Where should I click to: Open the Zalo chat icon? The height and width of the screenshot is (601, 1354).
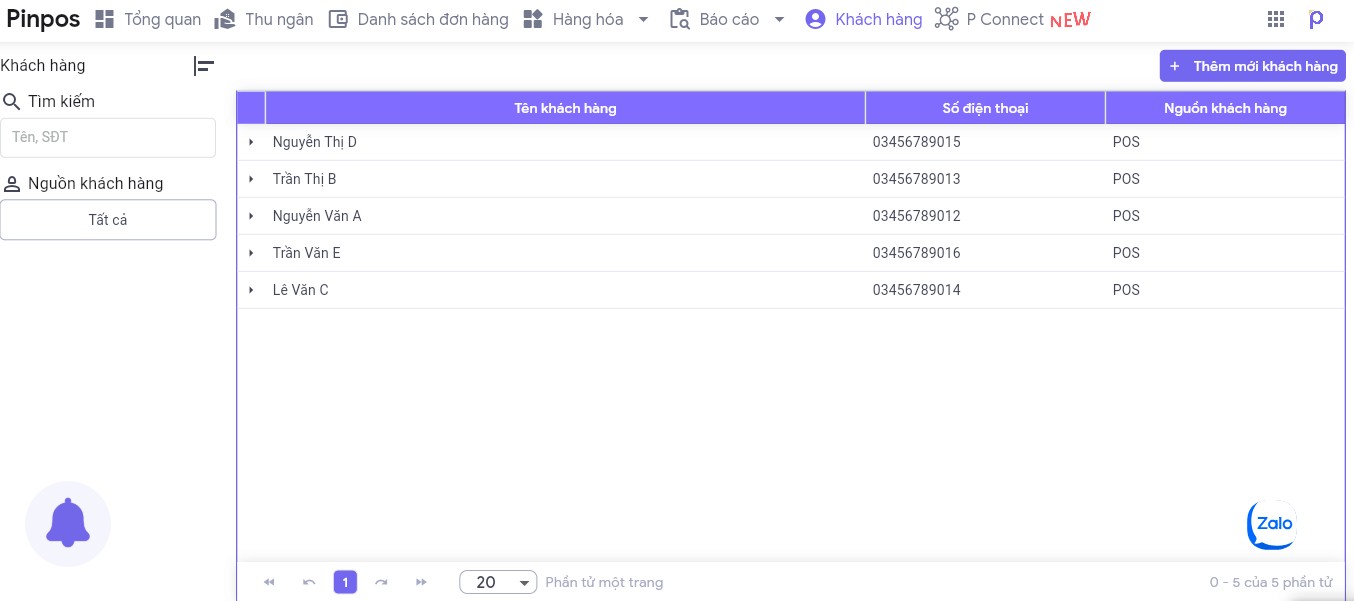pyautogui.click(x=1272, y=524)
